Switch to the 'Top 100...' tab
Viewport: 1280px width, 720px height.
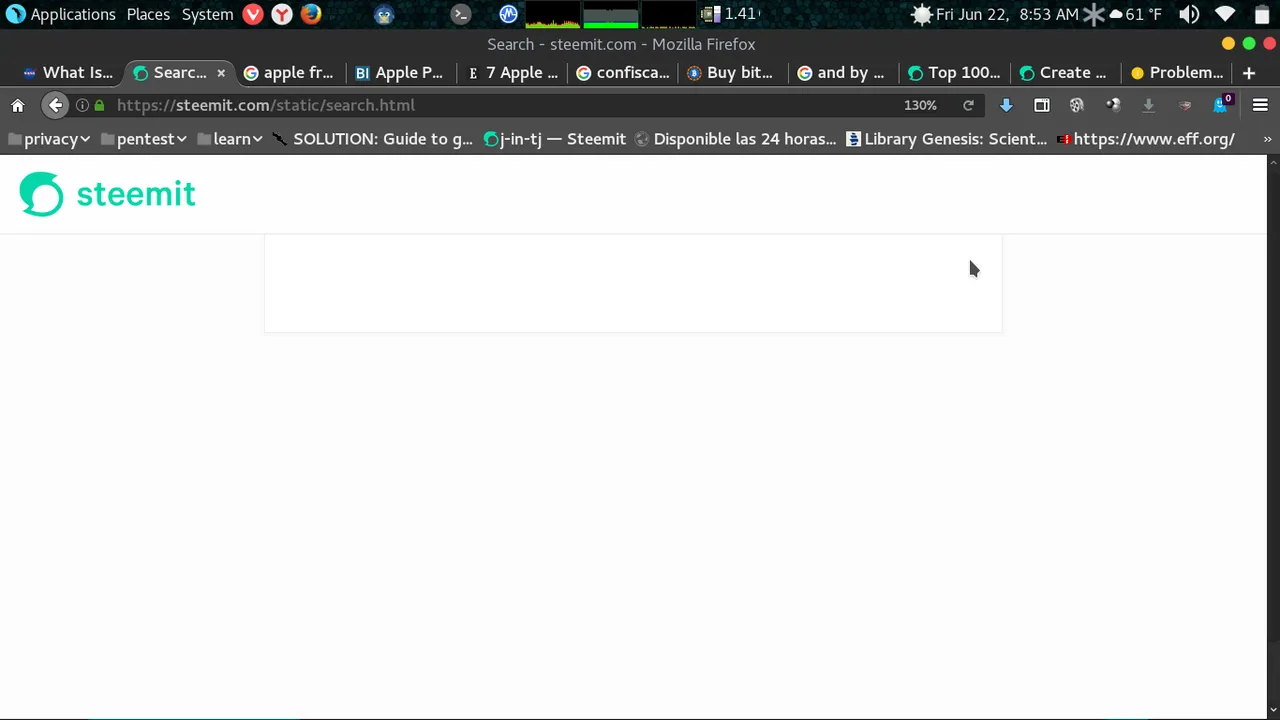pos(954,73)
